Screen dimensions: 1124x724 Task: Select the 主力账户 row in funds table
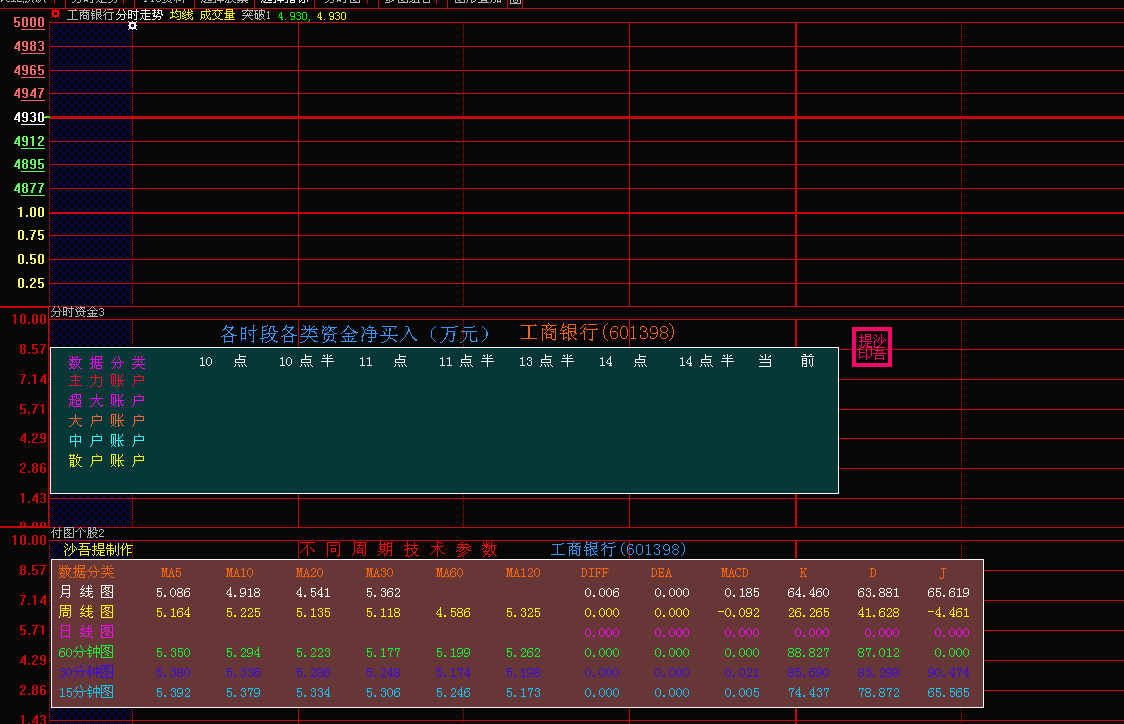(107, 381)
